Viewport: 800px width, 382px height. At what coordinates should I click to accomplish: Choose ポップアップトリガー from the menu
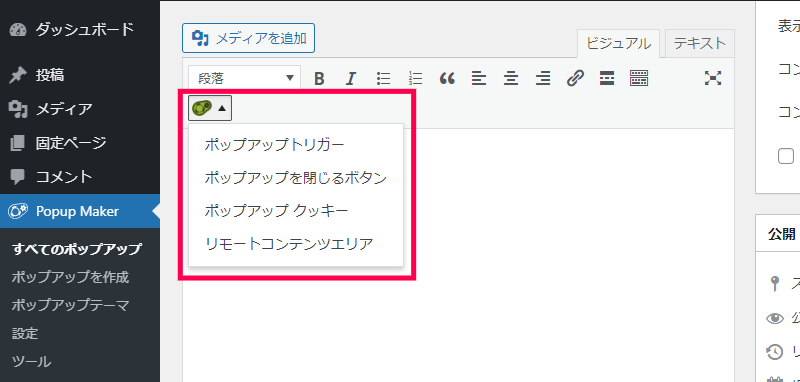pos(274,145)
